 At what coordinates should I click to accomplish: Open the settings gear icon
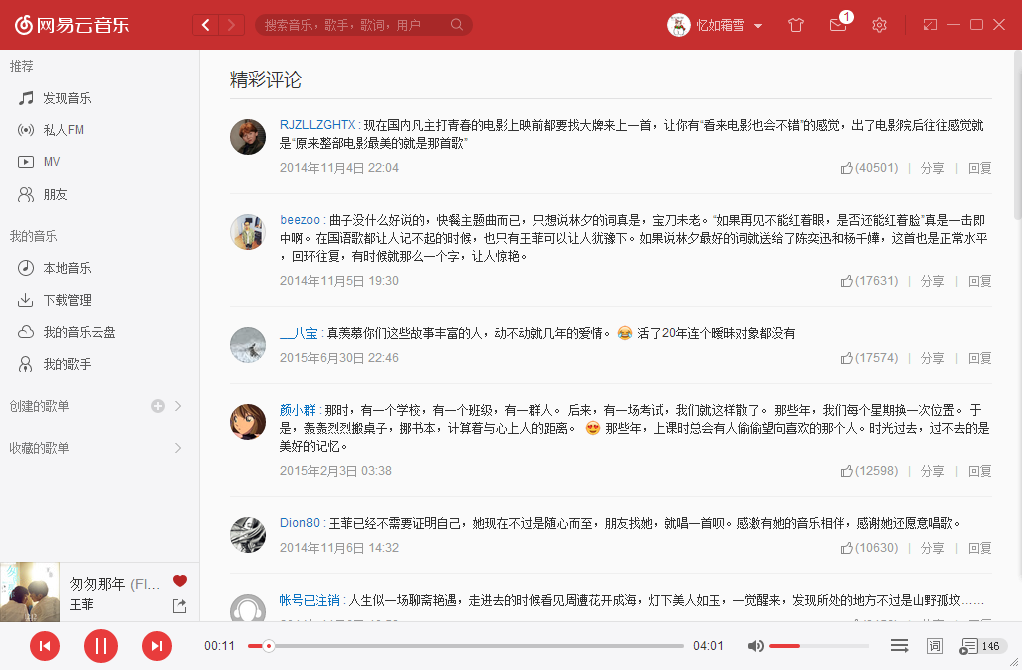pos(879,25)
